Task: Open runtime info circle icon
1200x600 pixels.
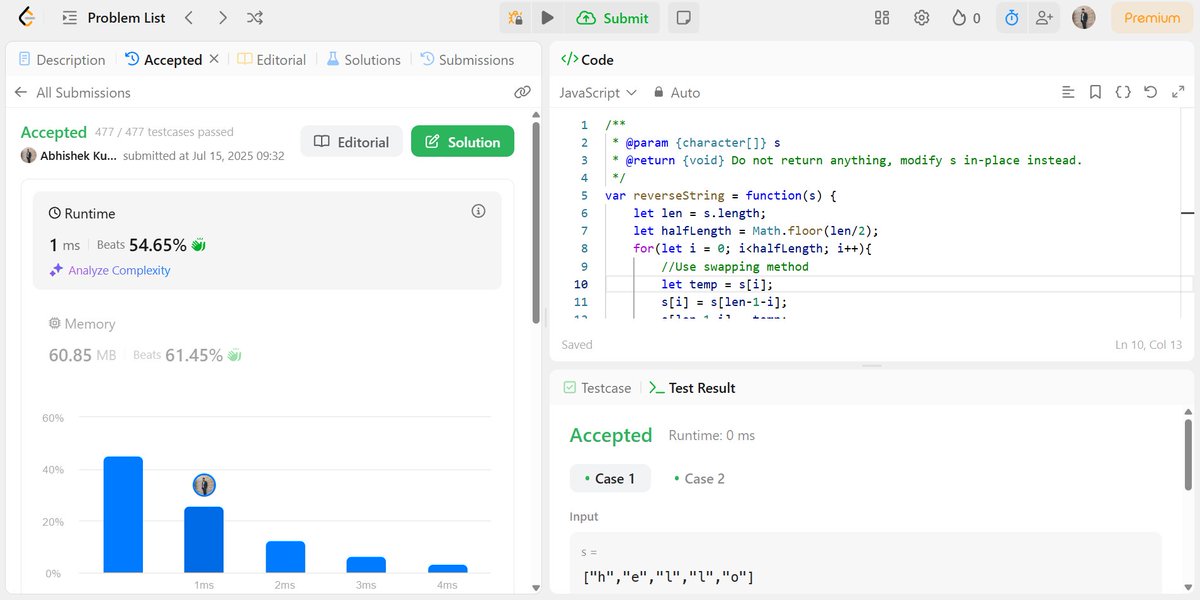Action: (478, 211)
